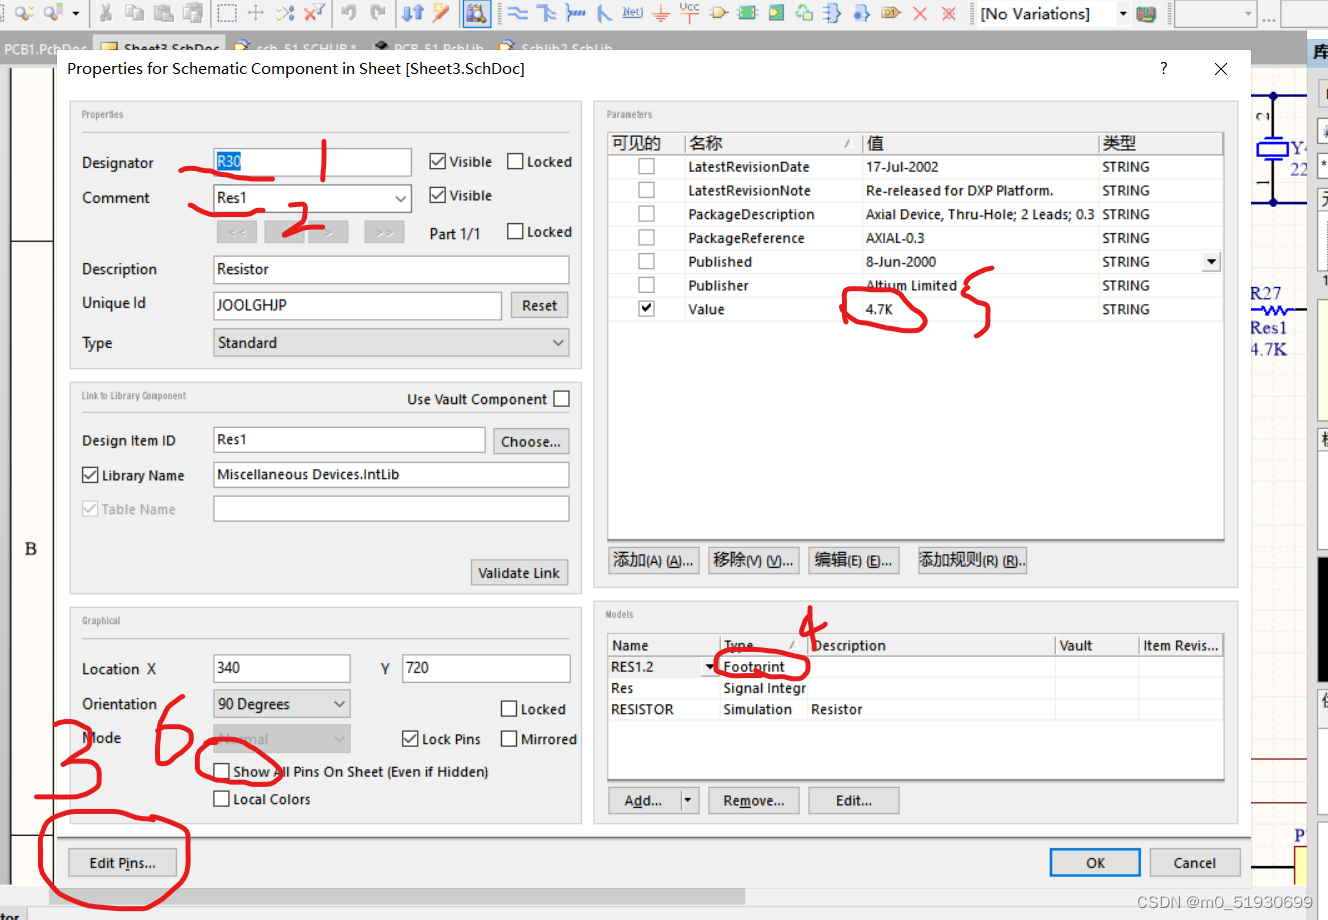
Task: Open the Published row value dropdown arrow
Action: 1211,261
